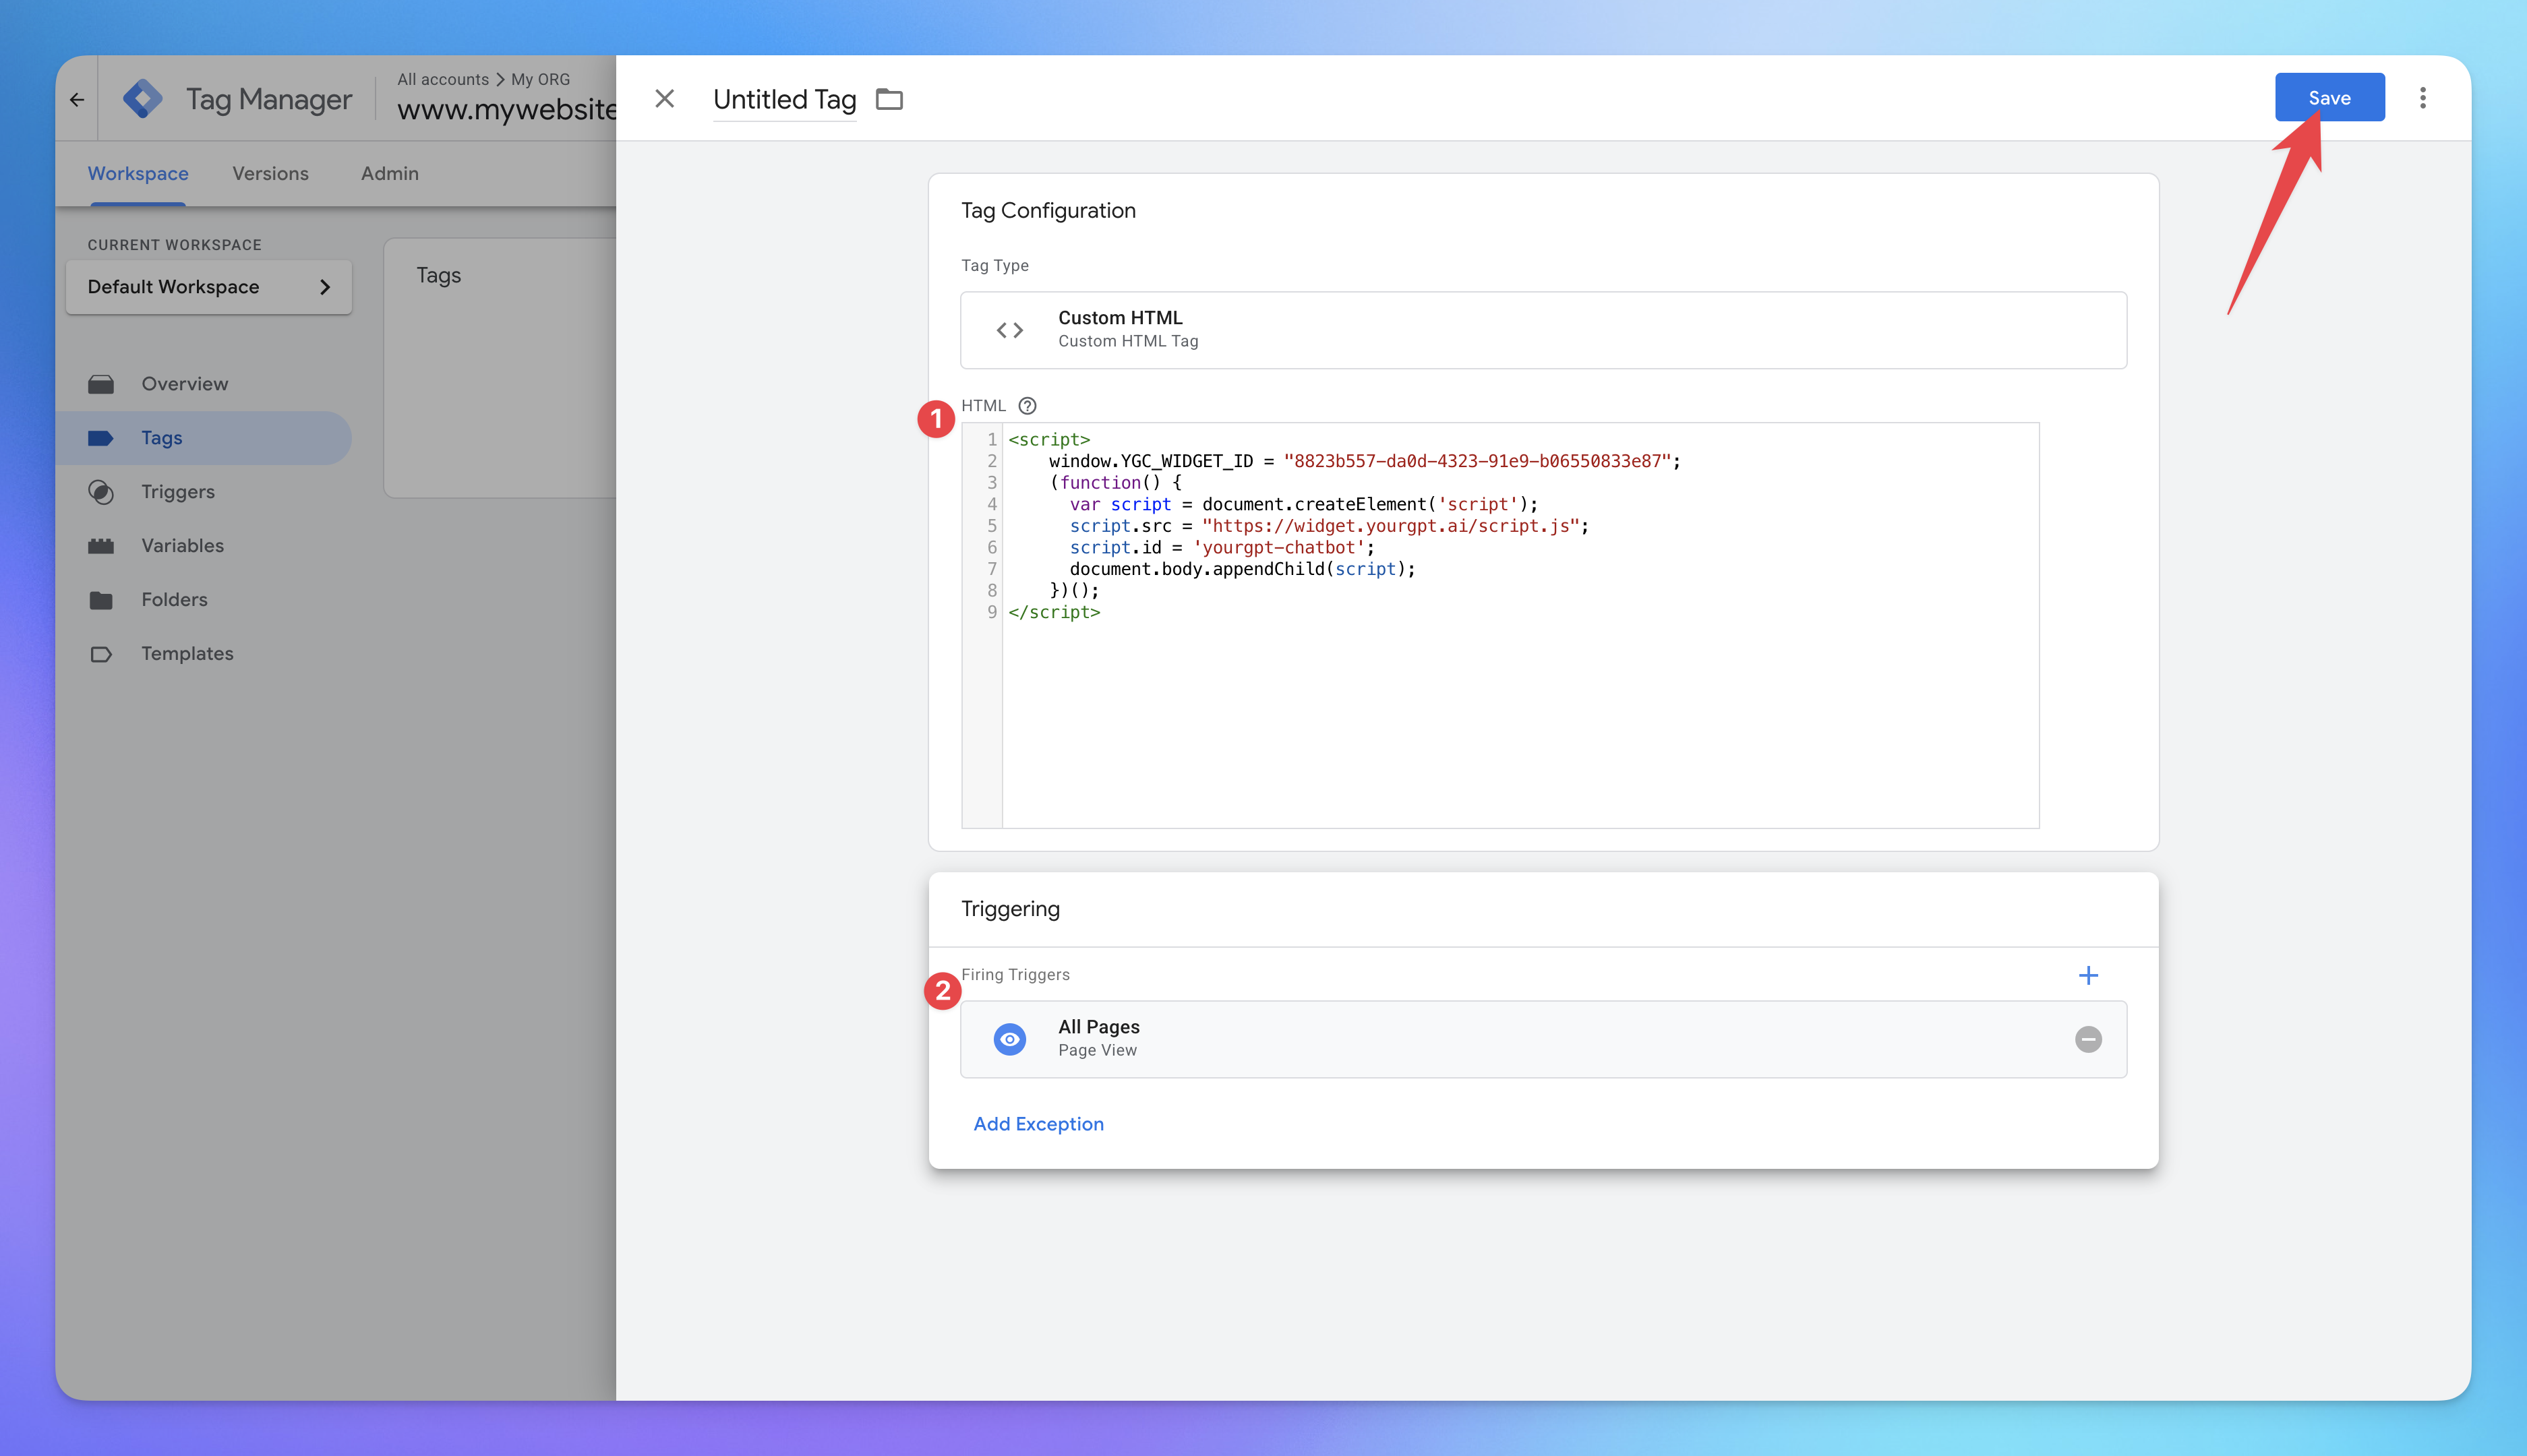Open the Variables section

[182, 545]
